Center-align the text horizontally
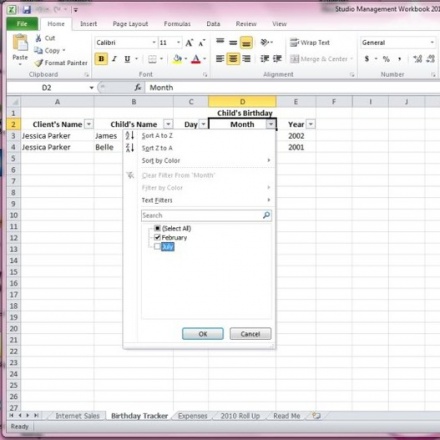The image size is (440, 440). click(233, 59)
